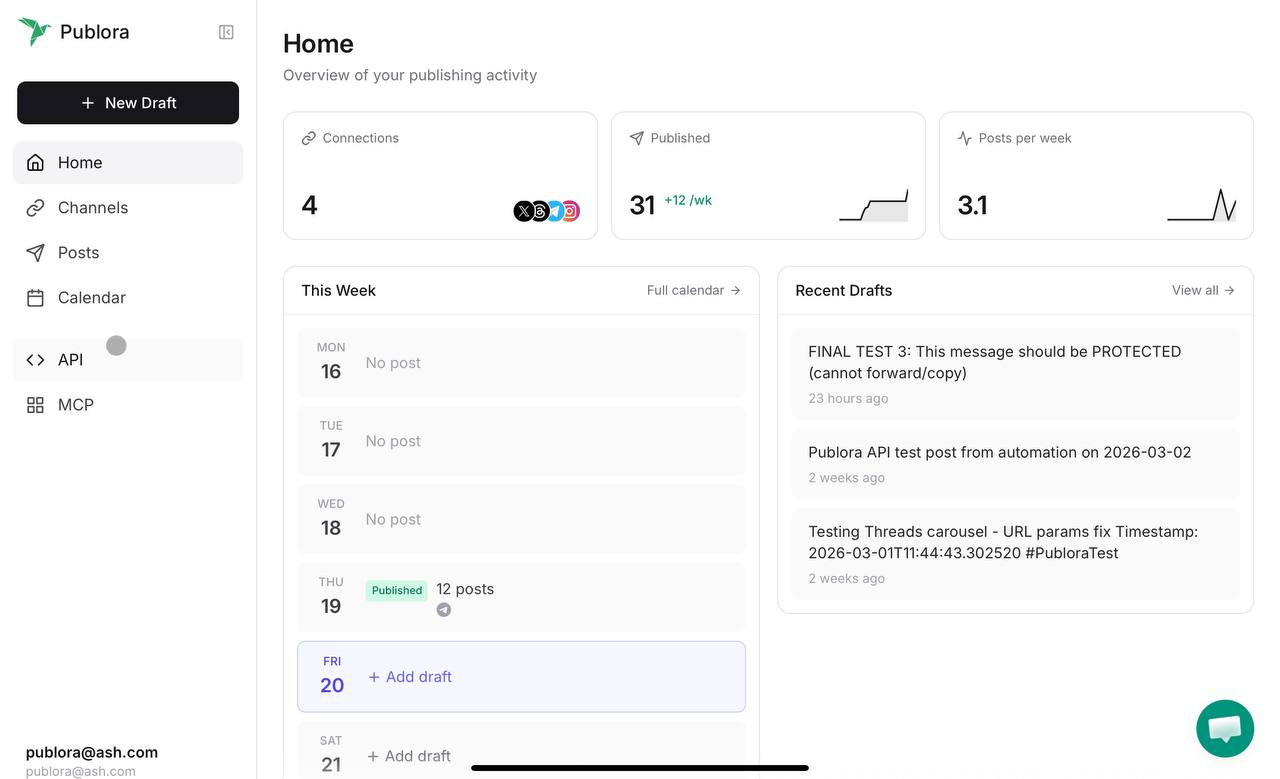The height and width of the screenshot is (779, 1280).
Task: Open the support chat bubble
Action: (x=1225, y=729)
